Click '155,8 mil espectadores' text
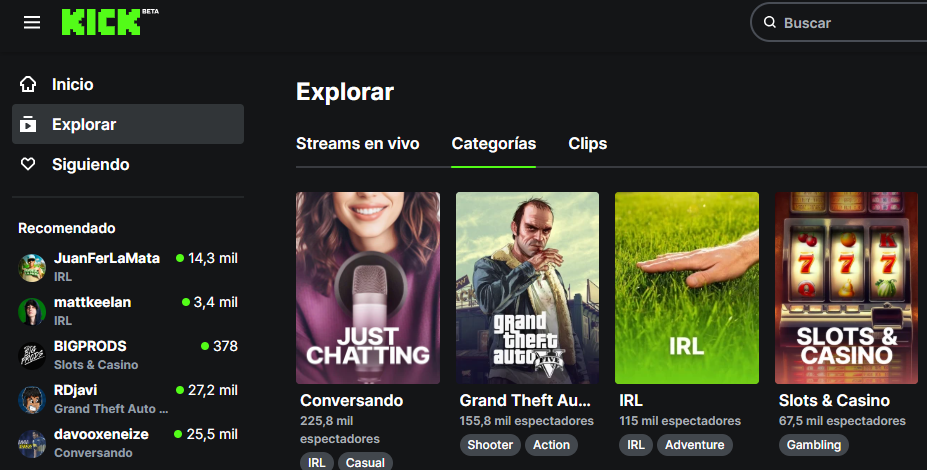The width and height of the screenshot is (927, 470). [x=527, y=421]
